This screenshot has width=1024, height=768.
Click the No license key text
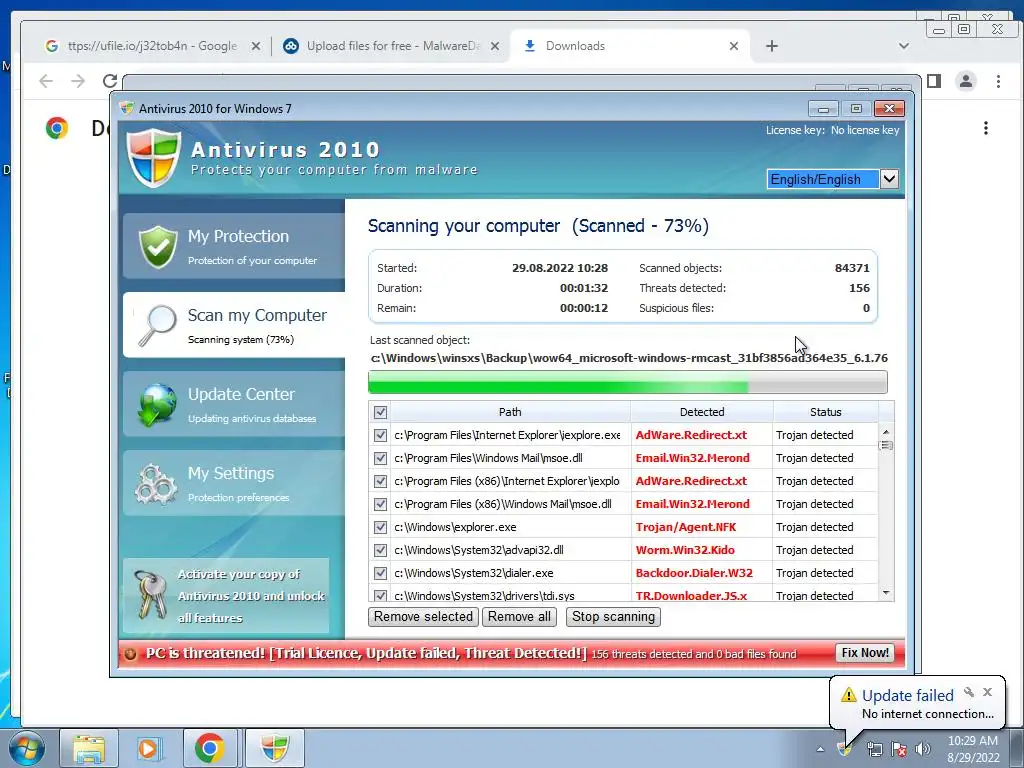[x=865, y=130]
